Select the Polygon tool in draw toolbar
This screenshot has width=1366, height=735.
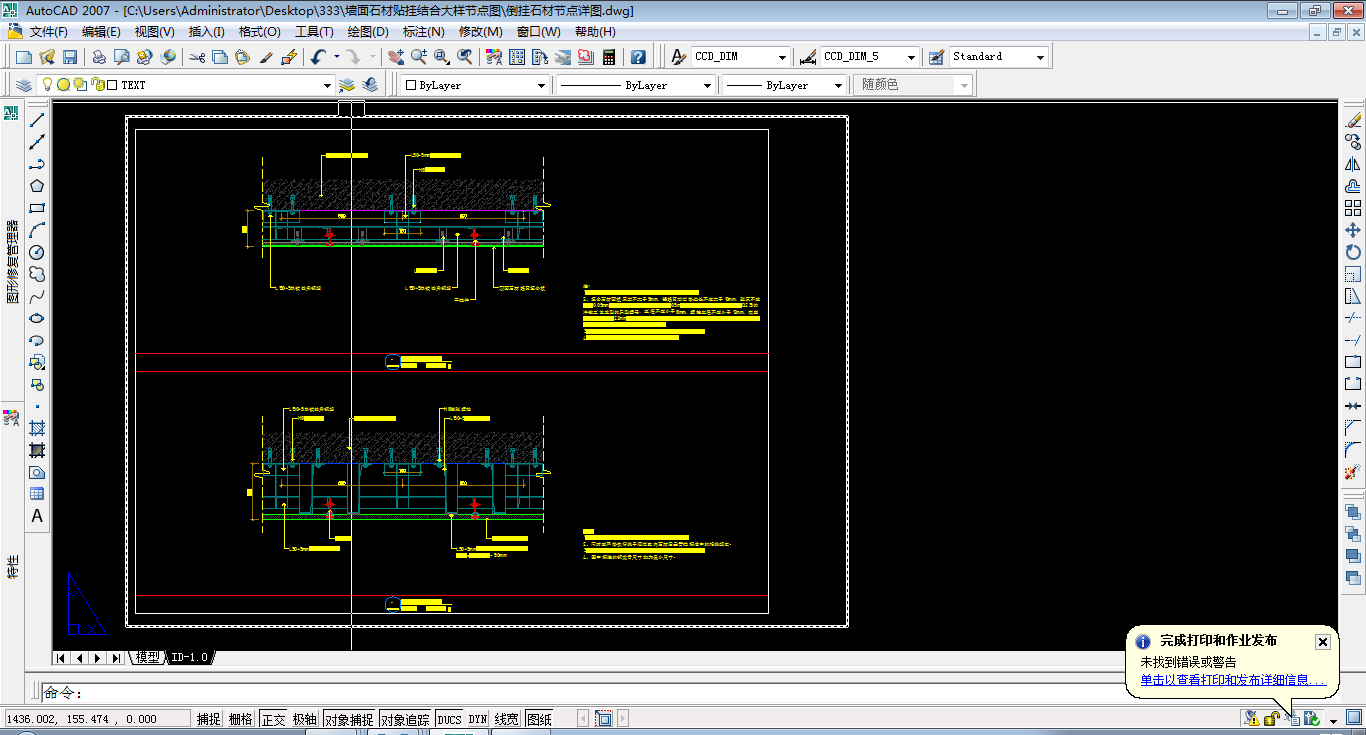tap(37, 186)
